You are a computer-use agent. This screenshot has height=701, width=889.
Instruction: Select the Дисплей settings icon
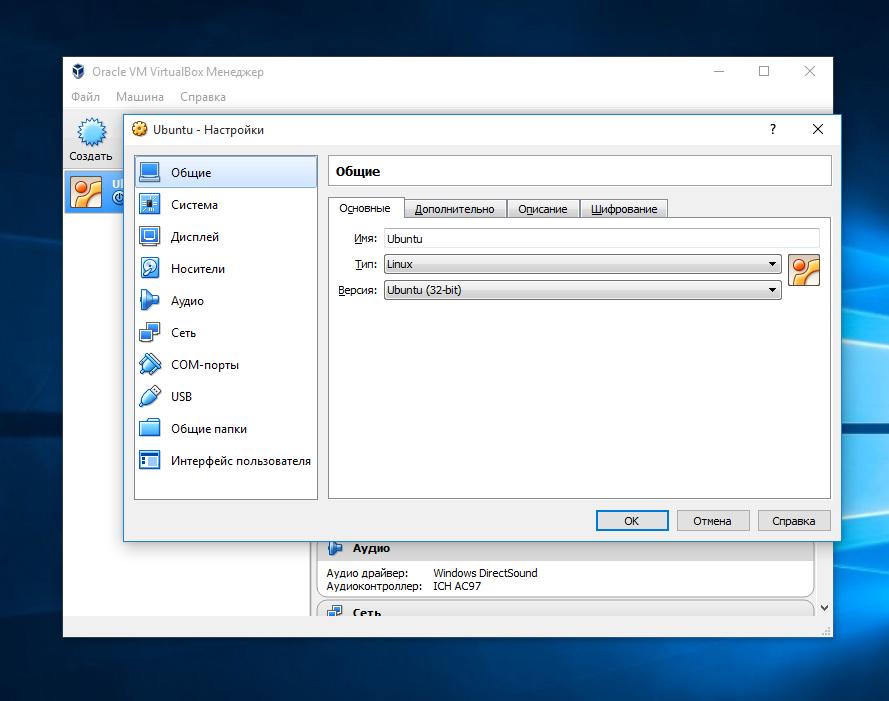pyautogui.click(x=150, y=237)
